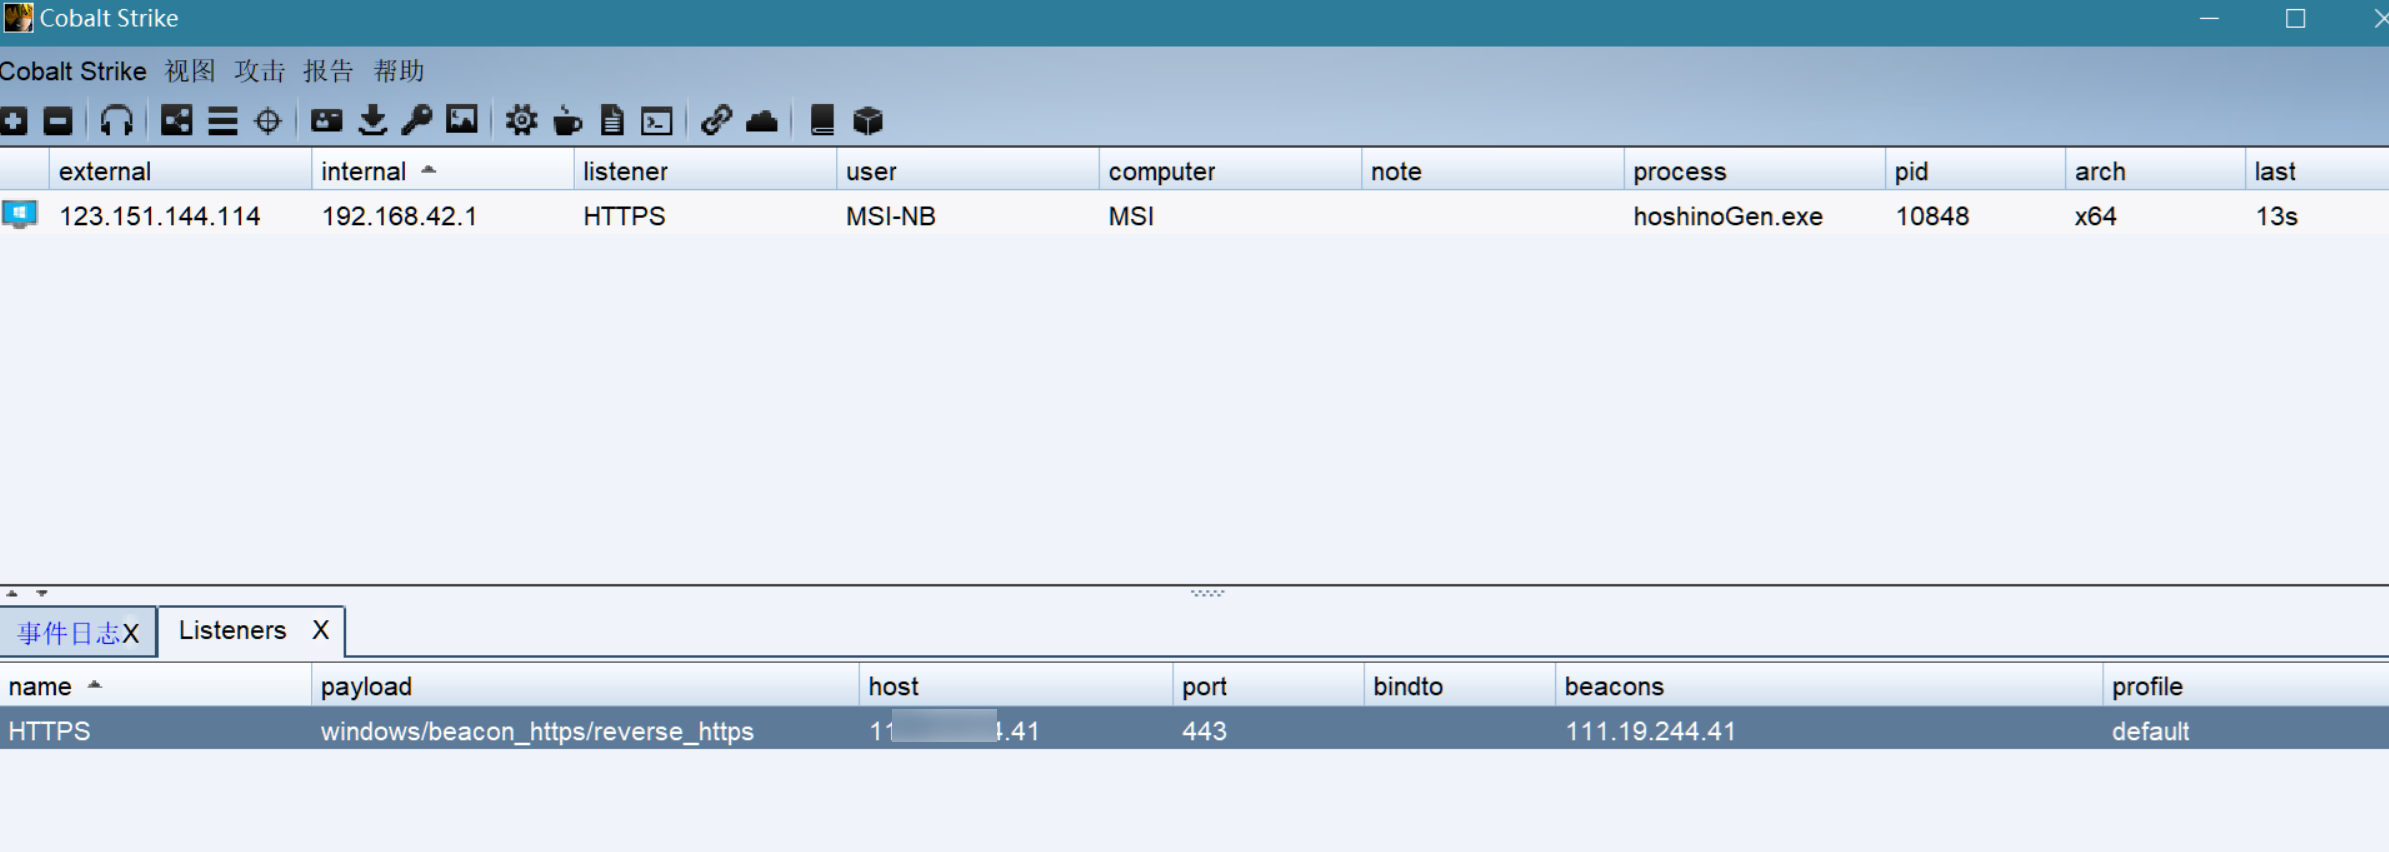Sort sessions by pid column header

click(1976, 171)
